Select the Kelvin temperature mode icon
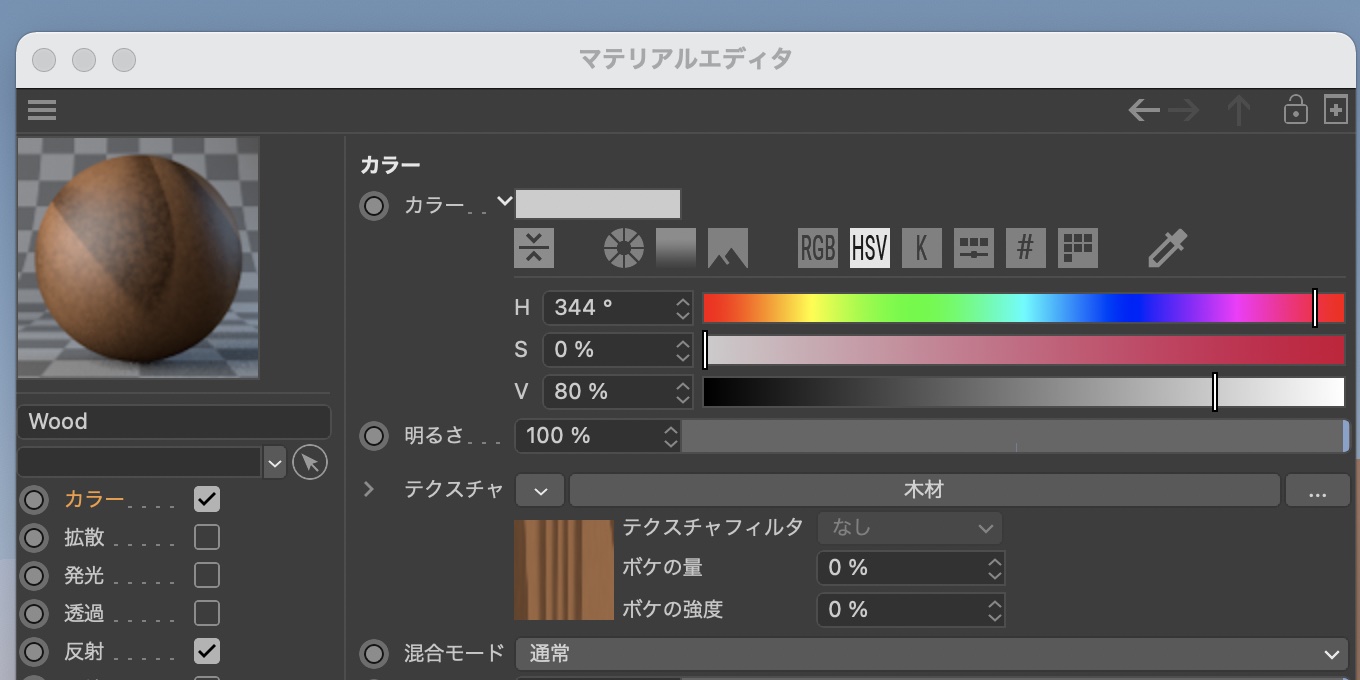Screen dimensions: 1360x680 click(x=921, y=248)
